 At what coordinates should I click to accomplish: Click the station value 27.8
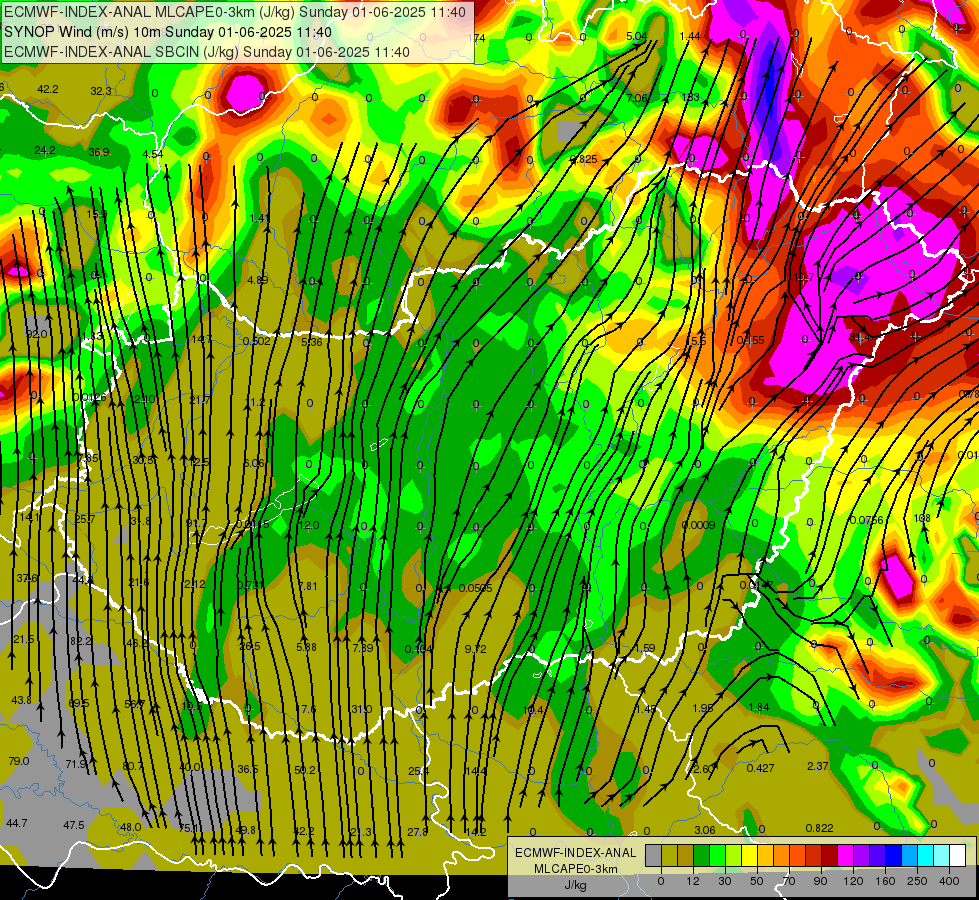tap(418, 832)
